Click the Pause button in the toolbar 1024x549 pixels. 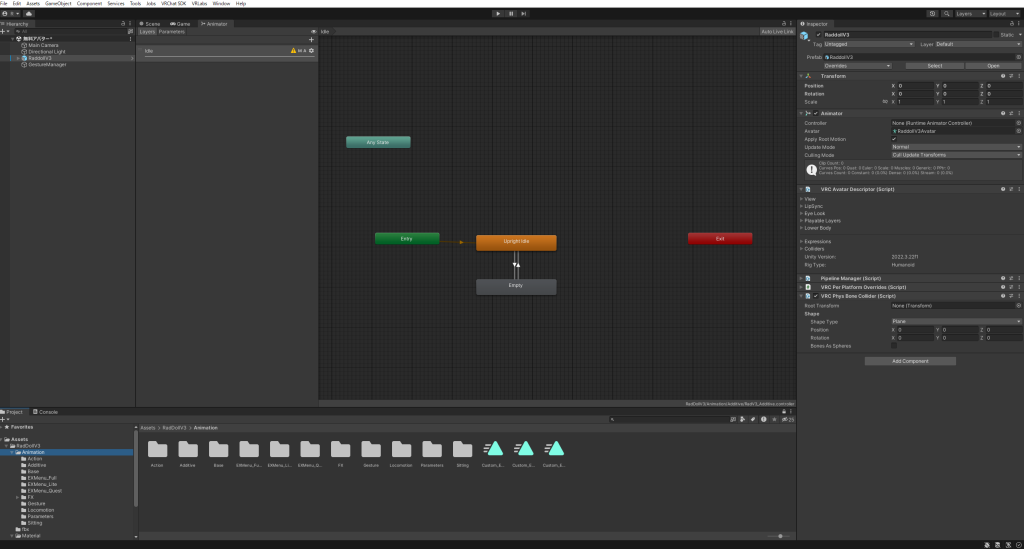[511, 14]
